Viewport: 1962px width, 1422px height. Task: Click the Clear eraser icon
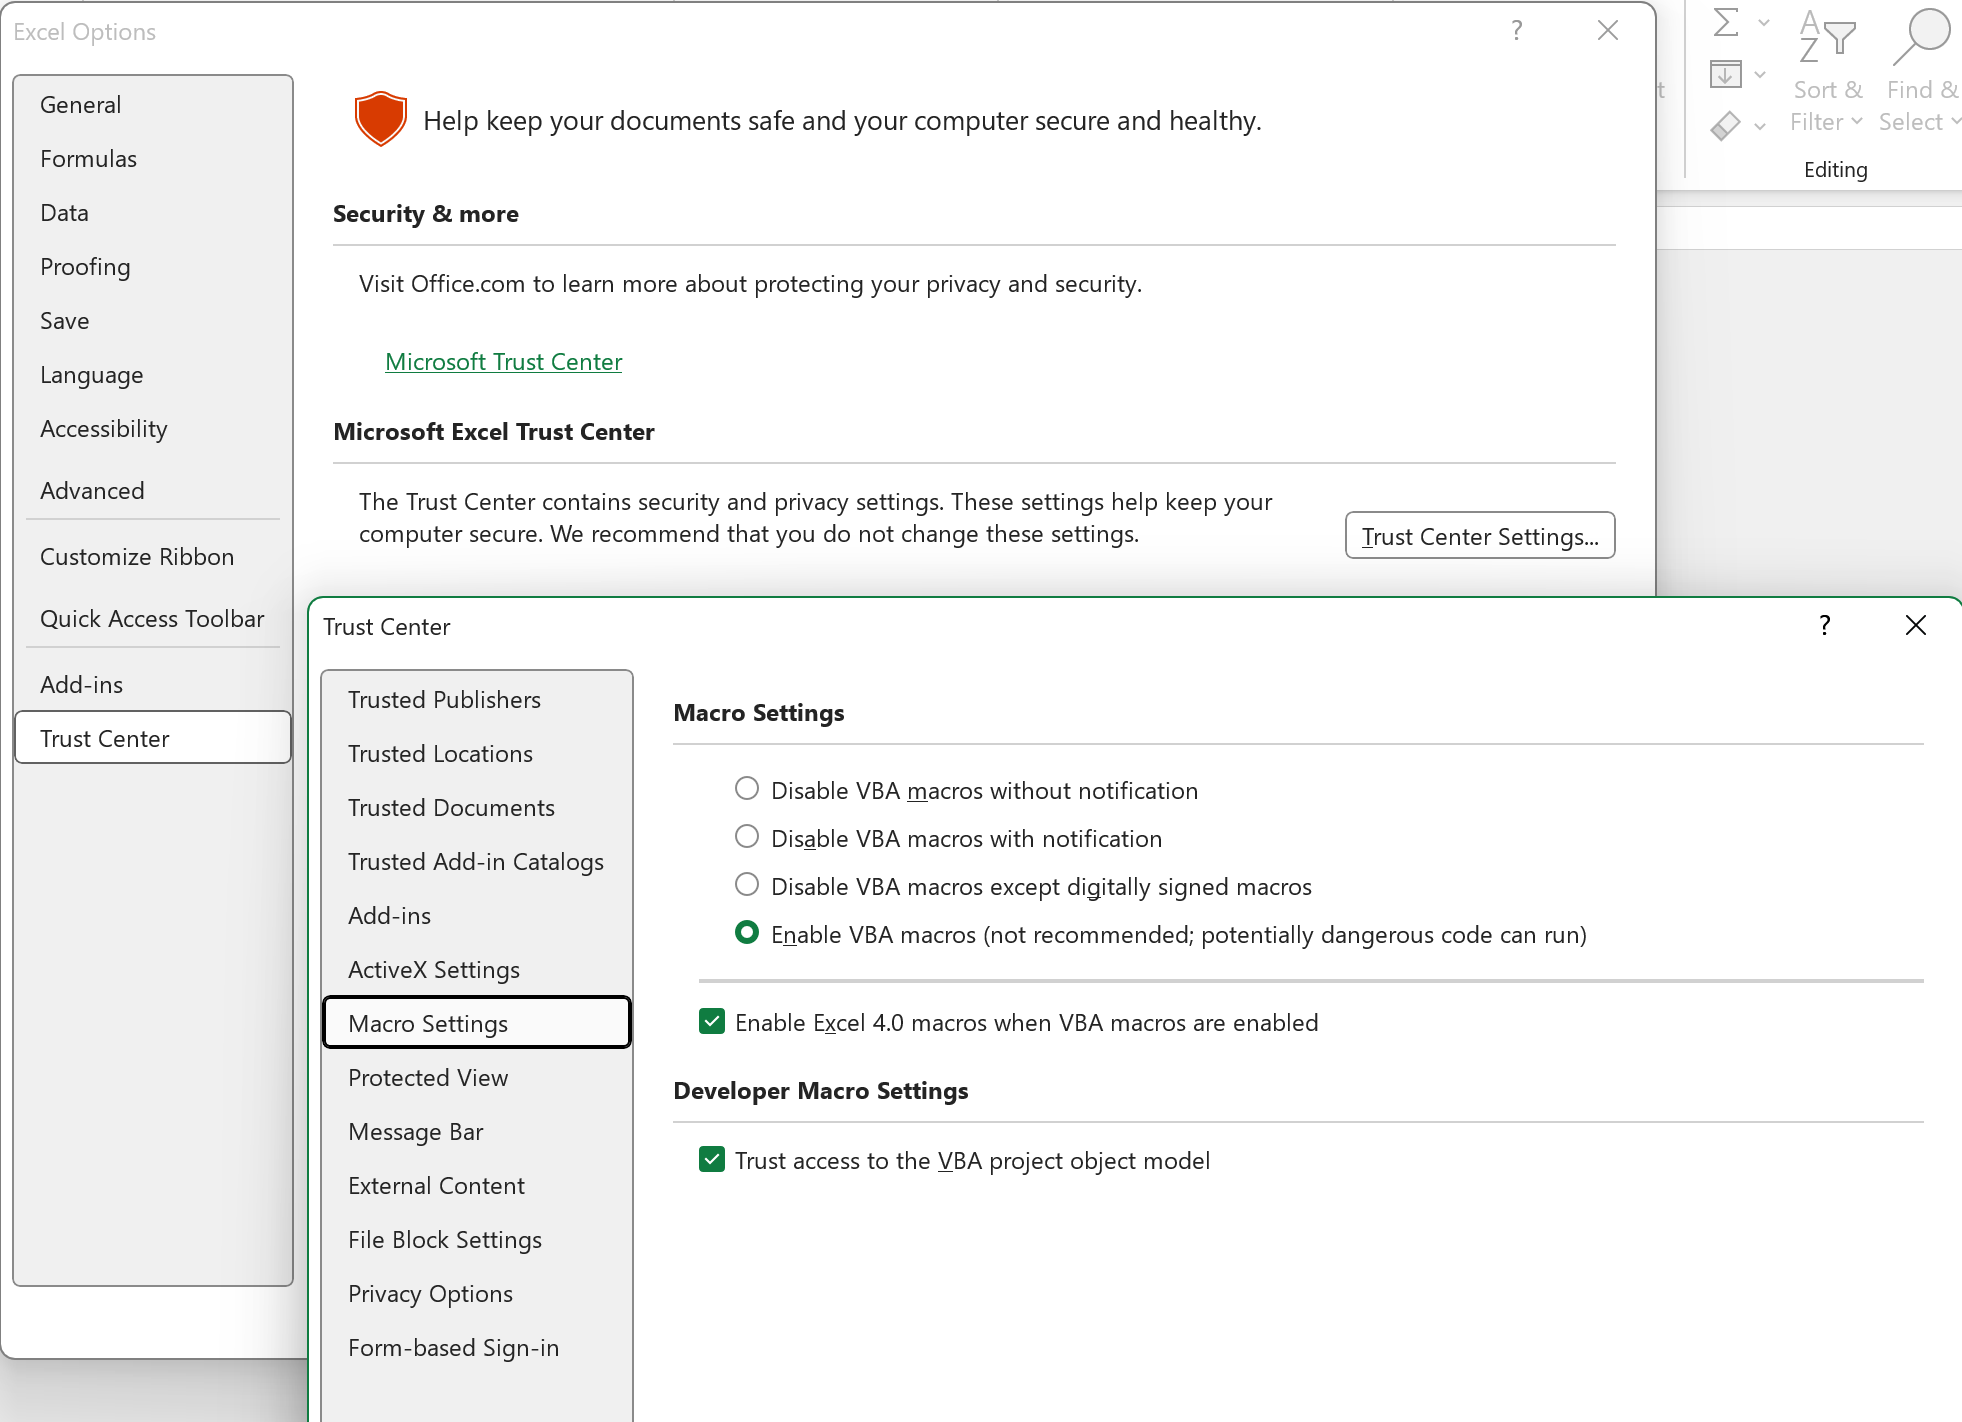coord(1725,126)
